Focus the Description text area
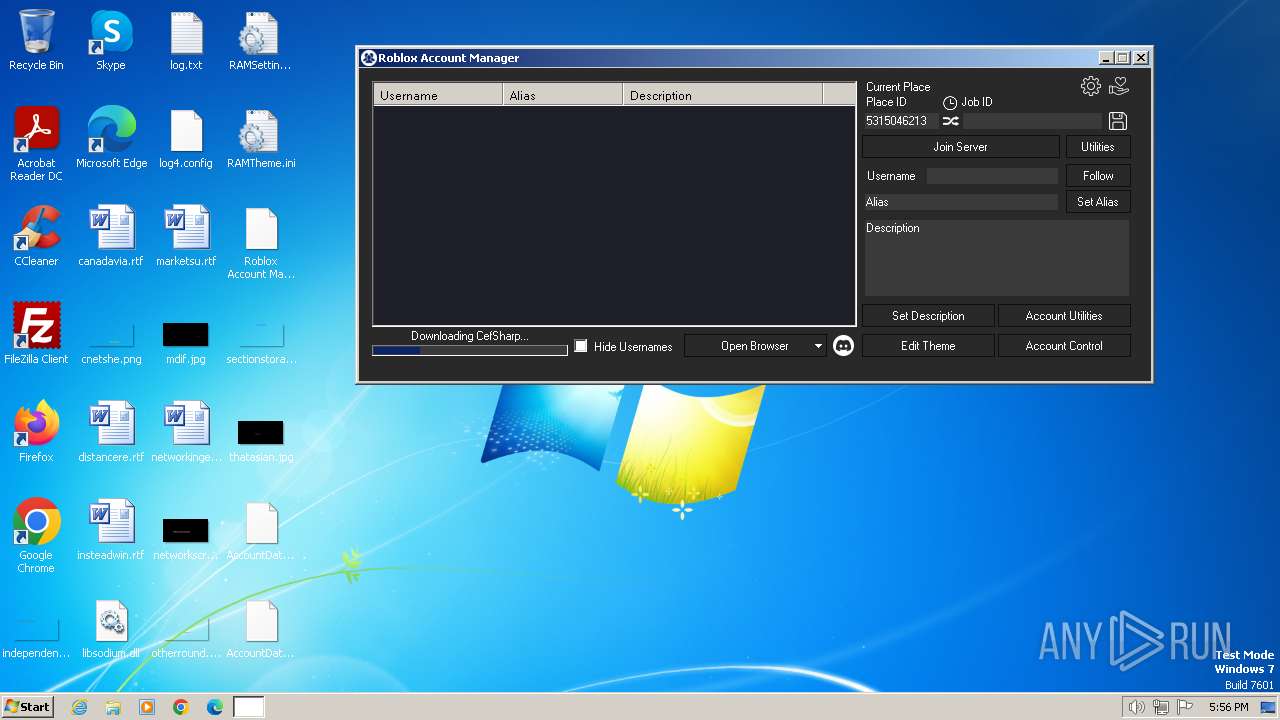Image resolution: width=1280 pixels, height=720 pixels. 996,257
